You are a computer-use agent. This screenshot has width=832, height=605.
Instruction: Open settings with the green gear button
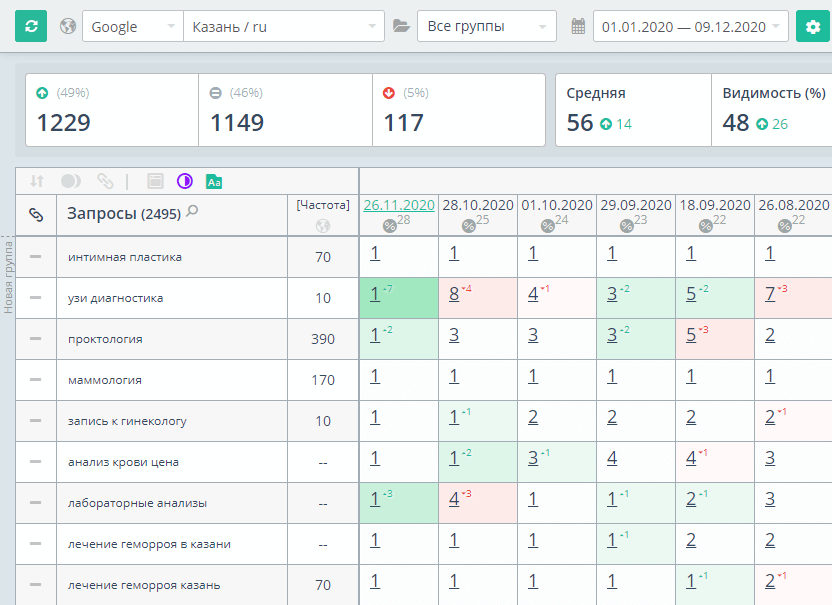[x=812, y=26]
